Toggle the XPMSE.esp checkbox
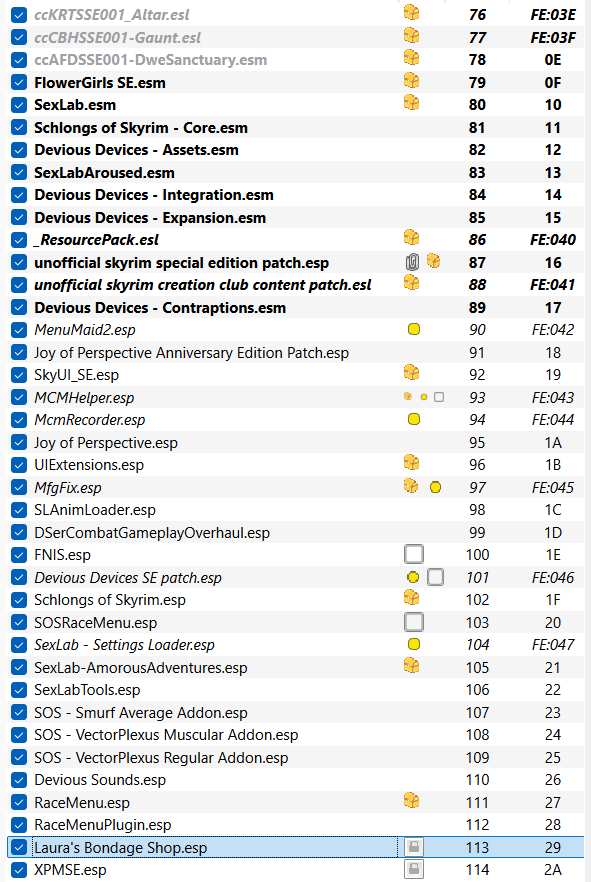This screenshot has width=591, height=882. tap(19, 870)
